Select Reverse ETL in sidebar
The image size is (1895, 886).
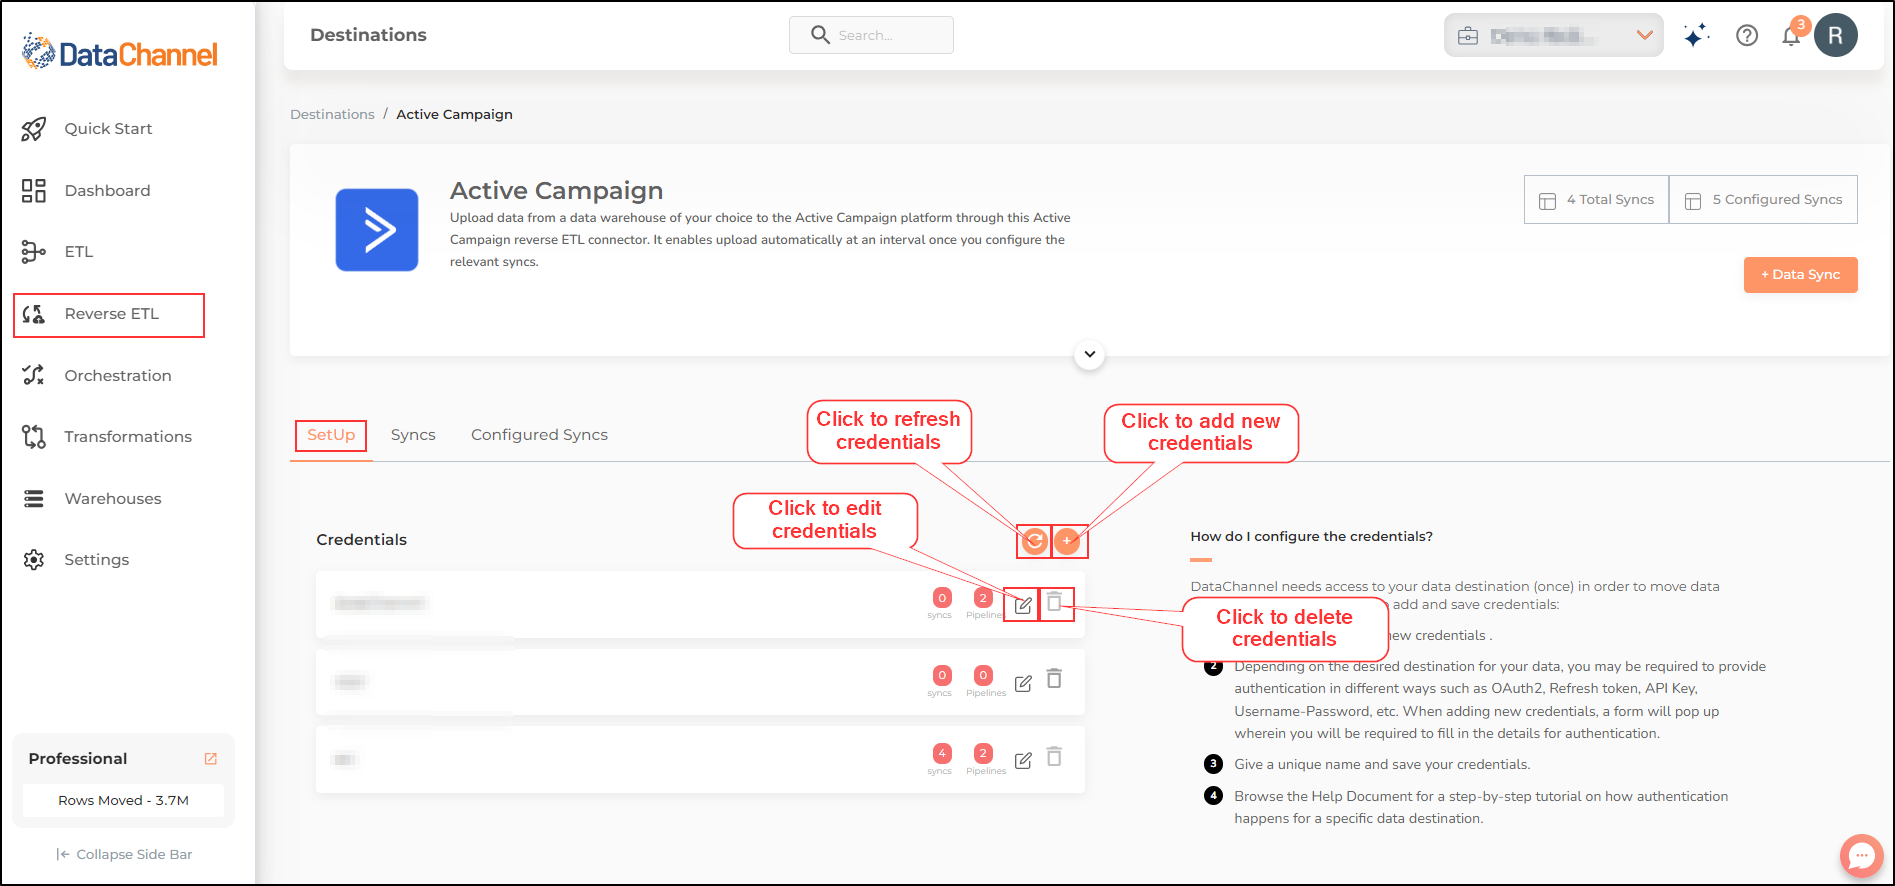click(111, 314)
